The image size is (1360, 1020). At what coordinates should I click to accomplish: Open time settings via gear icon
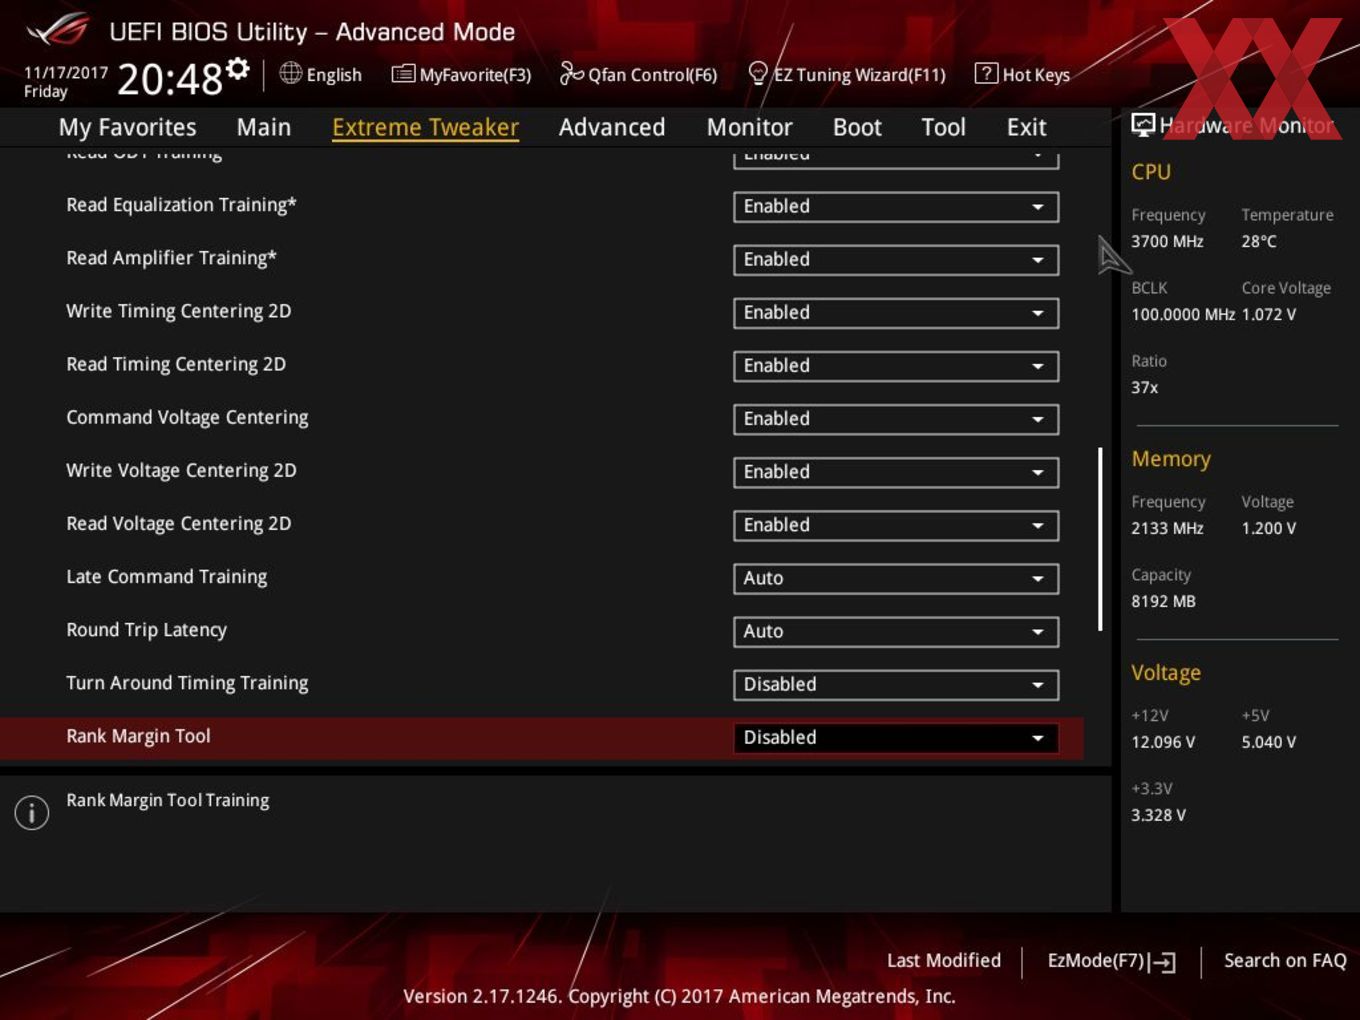(238, 69)
